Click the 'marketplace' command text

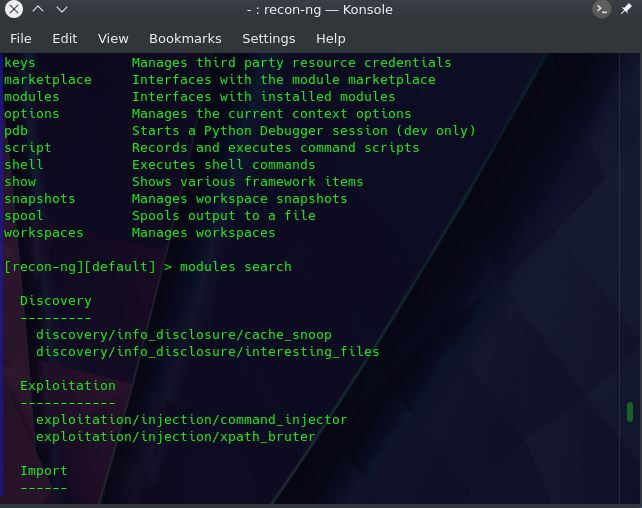[48, 80]
